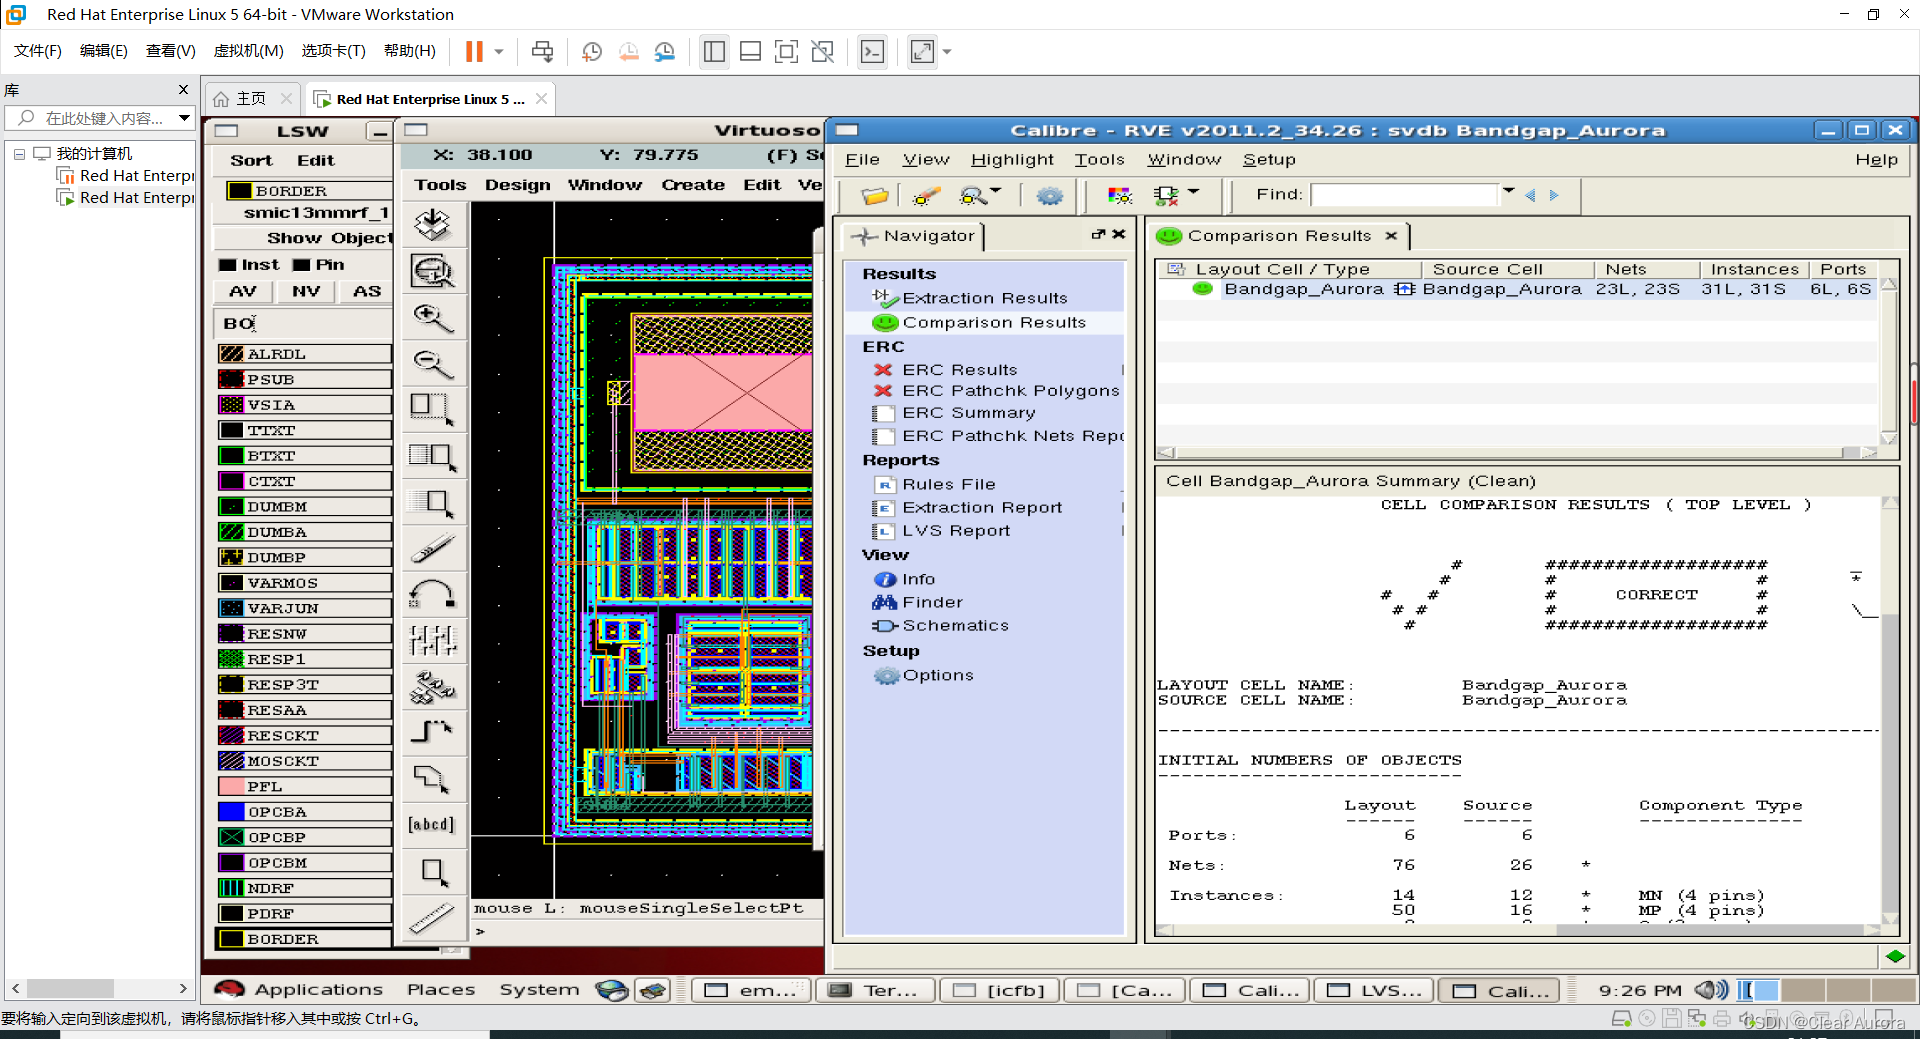This screenshot has height=1039, width=1920.
Task: Toggle the Inst selectable checkbox
Action: [x=228, y=265]
